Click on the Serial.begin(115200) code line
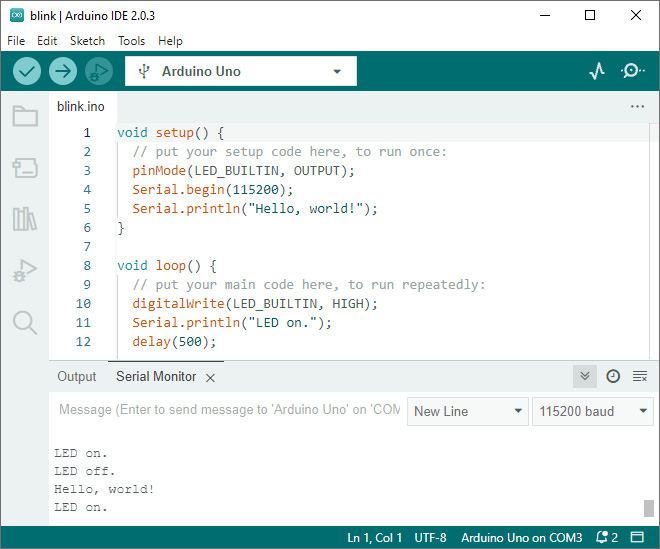Viewport: 660px width, 549px height. click(x=213, y=189)
